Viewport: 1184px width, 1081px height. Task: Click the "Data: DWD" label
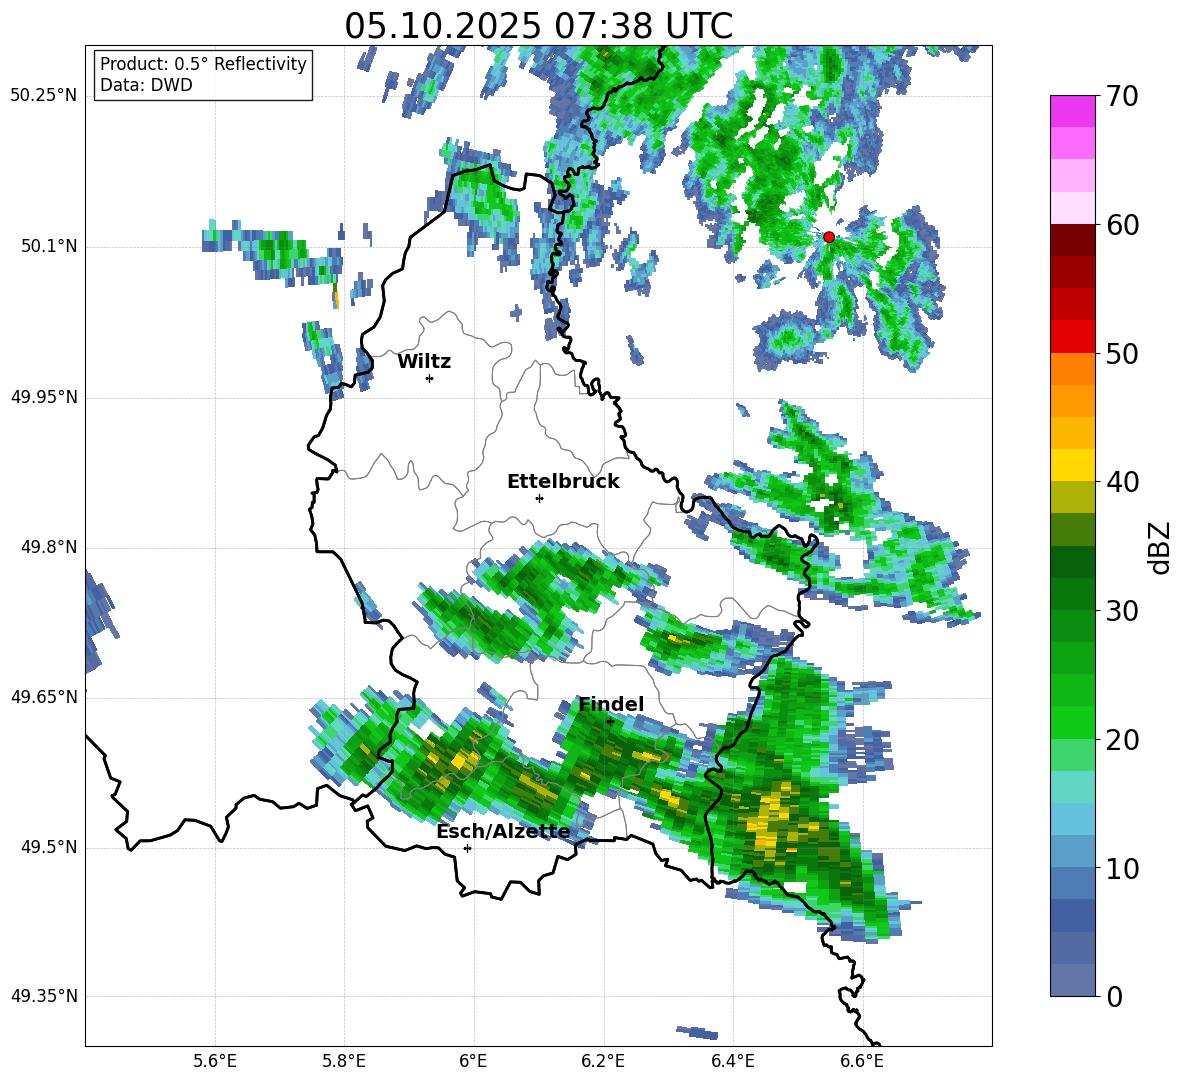click(146, 85)
